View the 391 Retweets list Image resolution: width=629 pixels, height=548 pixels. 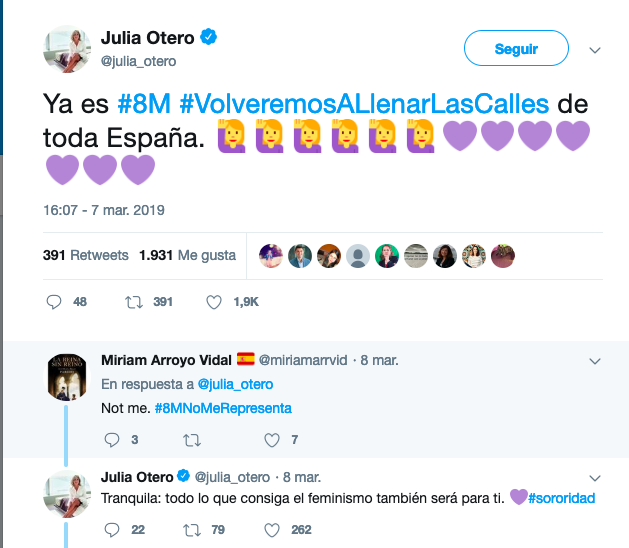[x=85, y=255]
